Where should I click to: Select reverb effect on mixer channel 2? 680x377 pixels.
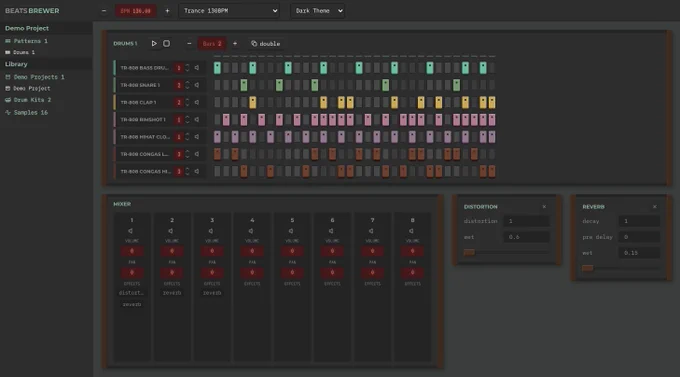(x=172, y=293)
